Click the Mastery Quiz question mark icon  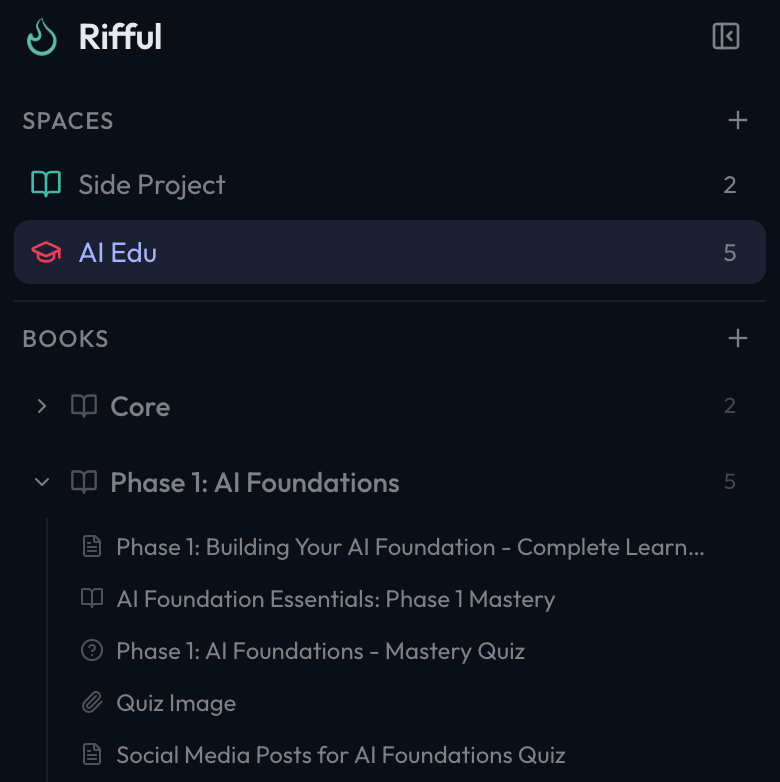click(x=92, y=651)
